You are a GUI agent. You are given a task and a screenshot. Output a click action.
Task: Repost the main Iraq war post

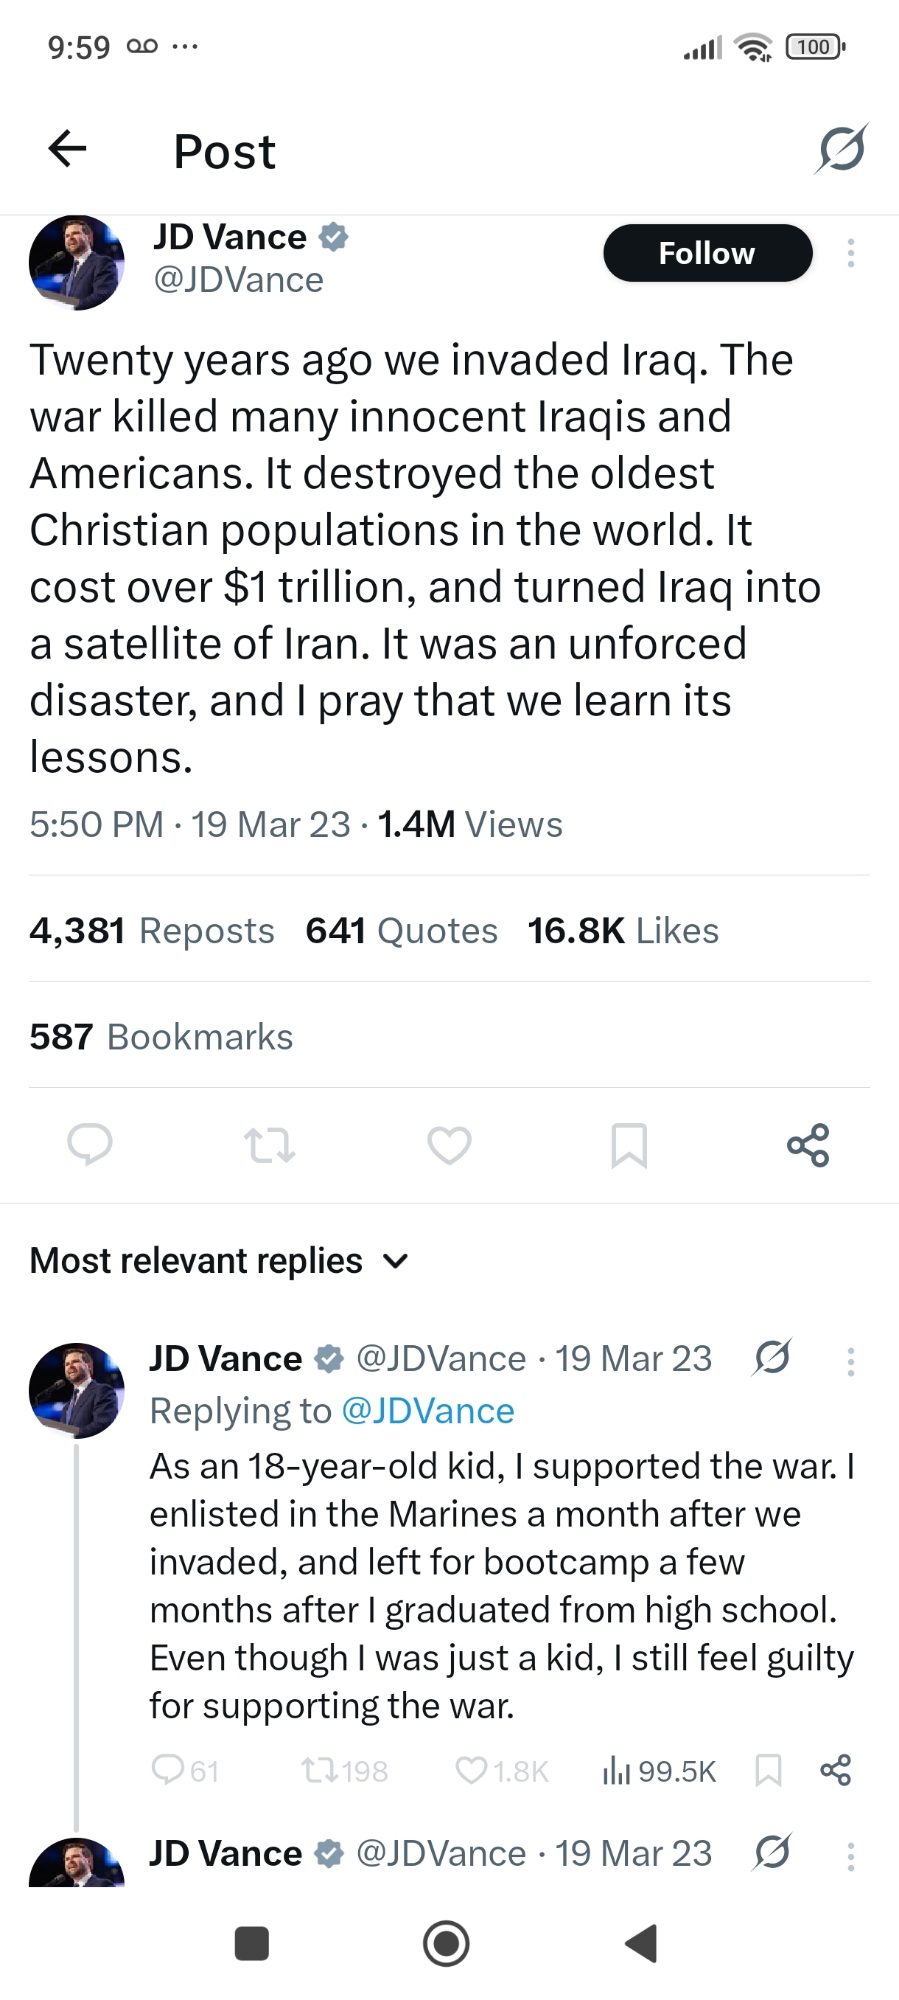[x=270, y=1145]
